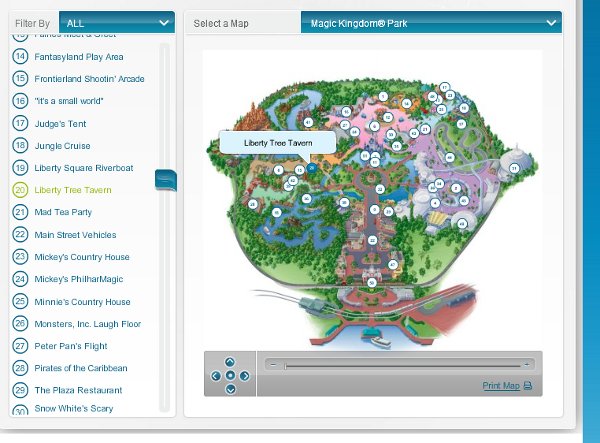Viewport: 600px width, 443px height.
Task: Select Pirates of the Caribbean in the list
Action: [81, 368]
